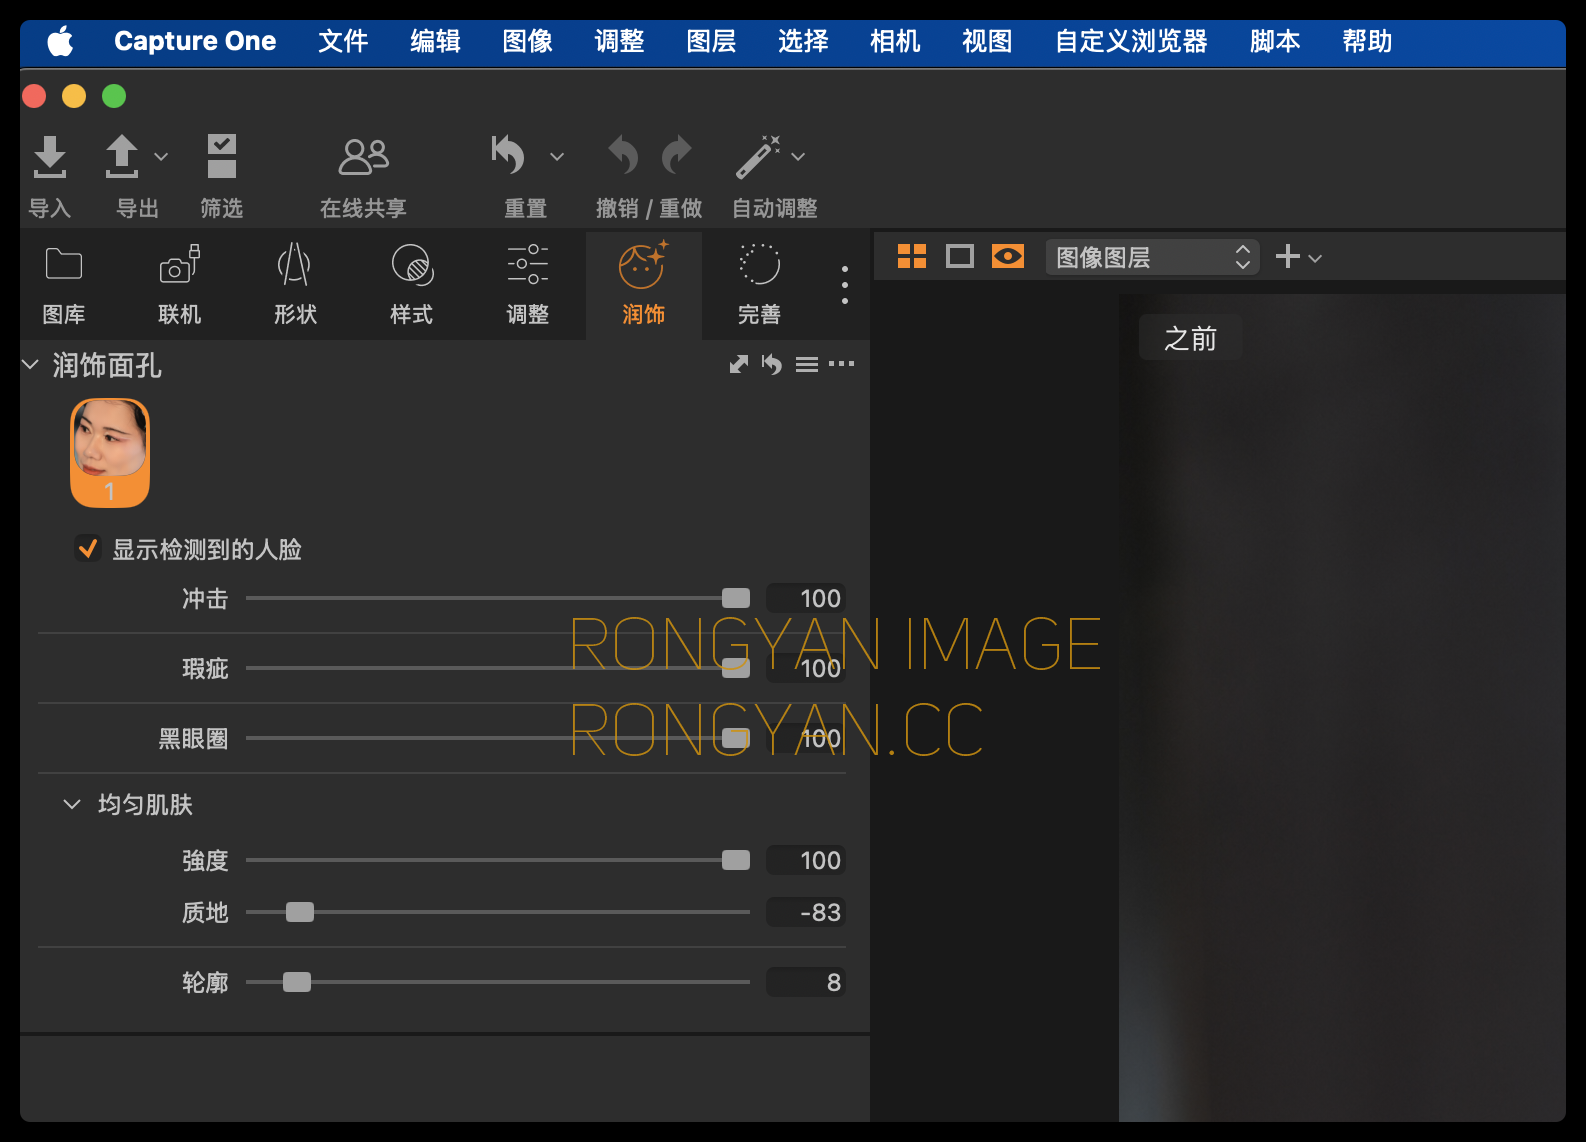Switch to the 调整 adjust tab
This screenshot has width=1586, height=1142.
tap(527, 286)
